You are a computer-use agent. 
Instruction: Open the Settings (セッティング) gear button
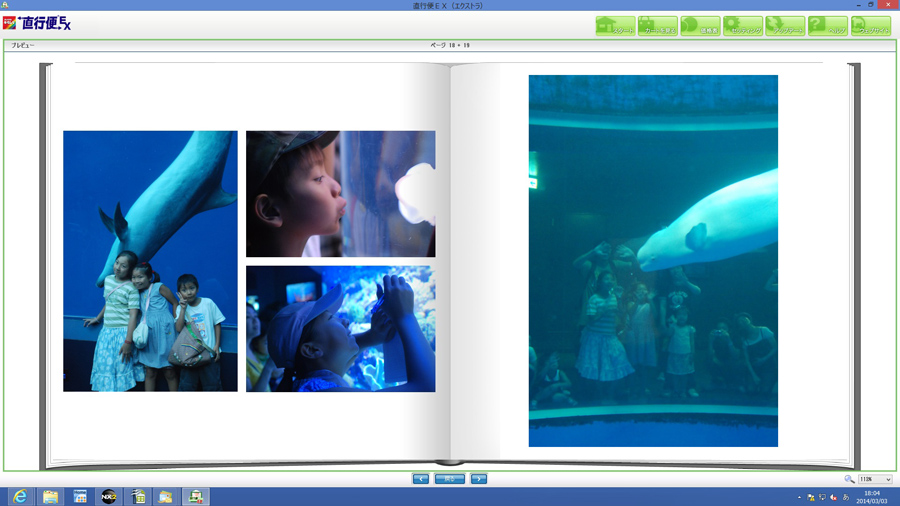coord(743,26)
